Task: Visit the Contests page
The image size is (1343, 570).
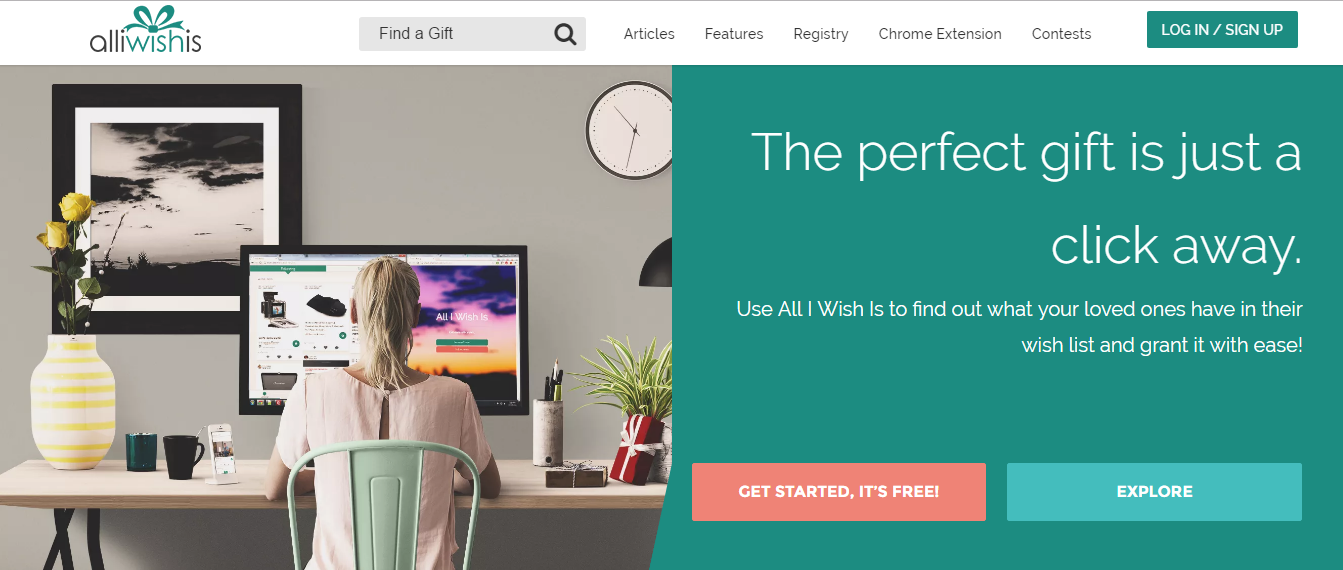Action: point(1061,34)
